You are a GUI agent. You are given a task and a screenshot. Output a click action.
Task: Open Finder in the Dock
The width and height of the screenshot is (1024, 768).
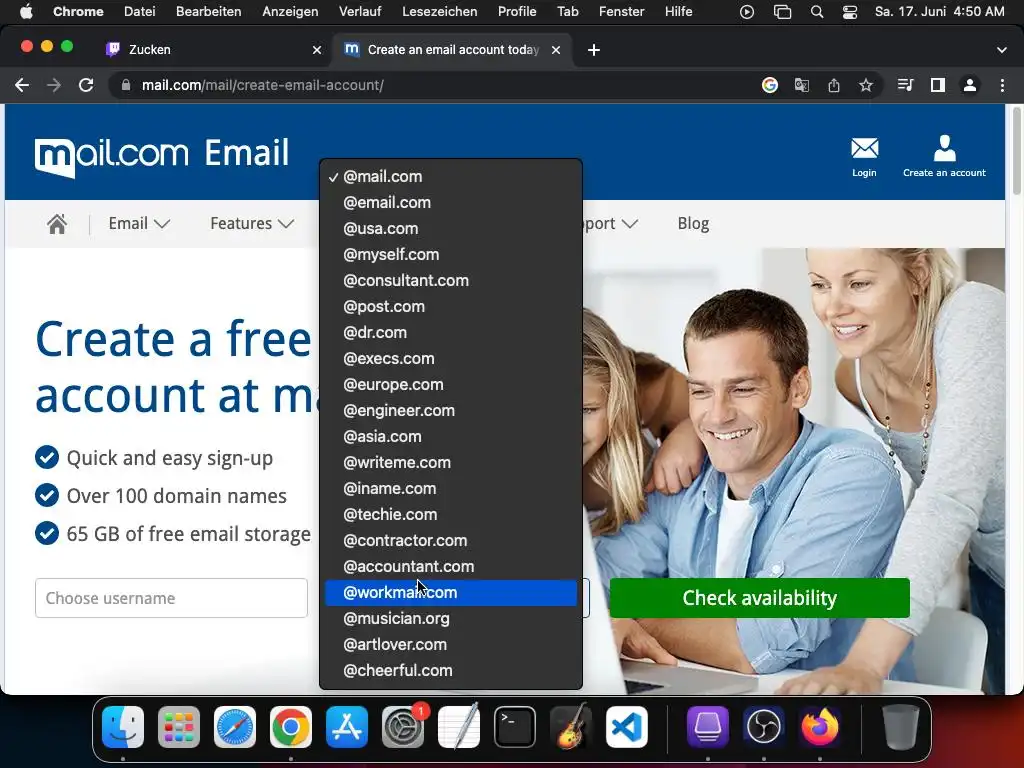(123, 727)
